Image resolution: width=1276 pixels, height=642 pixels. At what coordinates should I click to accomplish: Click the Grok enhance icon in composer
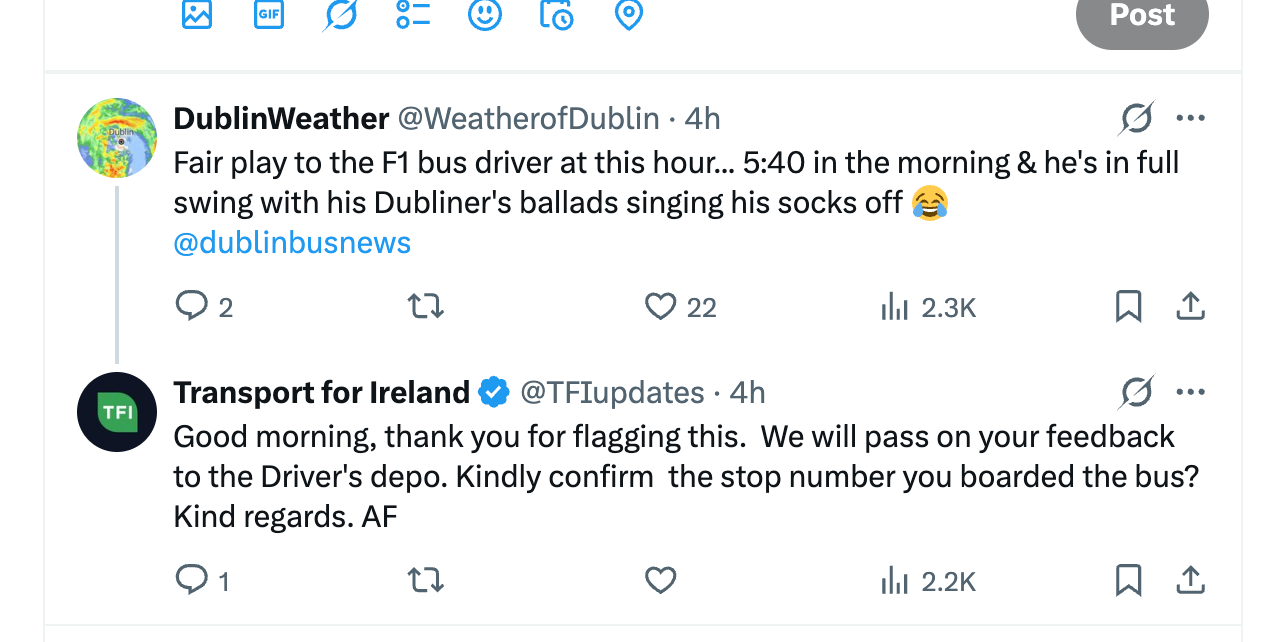(x=341, y=14)
